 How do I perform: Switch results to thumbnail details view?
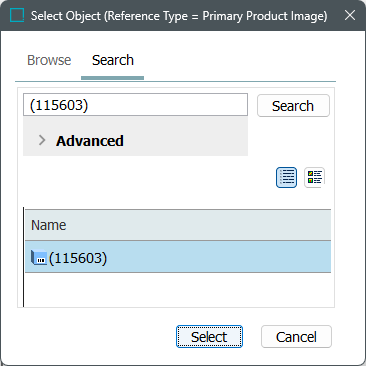314,177
